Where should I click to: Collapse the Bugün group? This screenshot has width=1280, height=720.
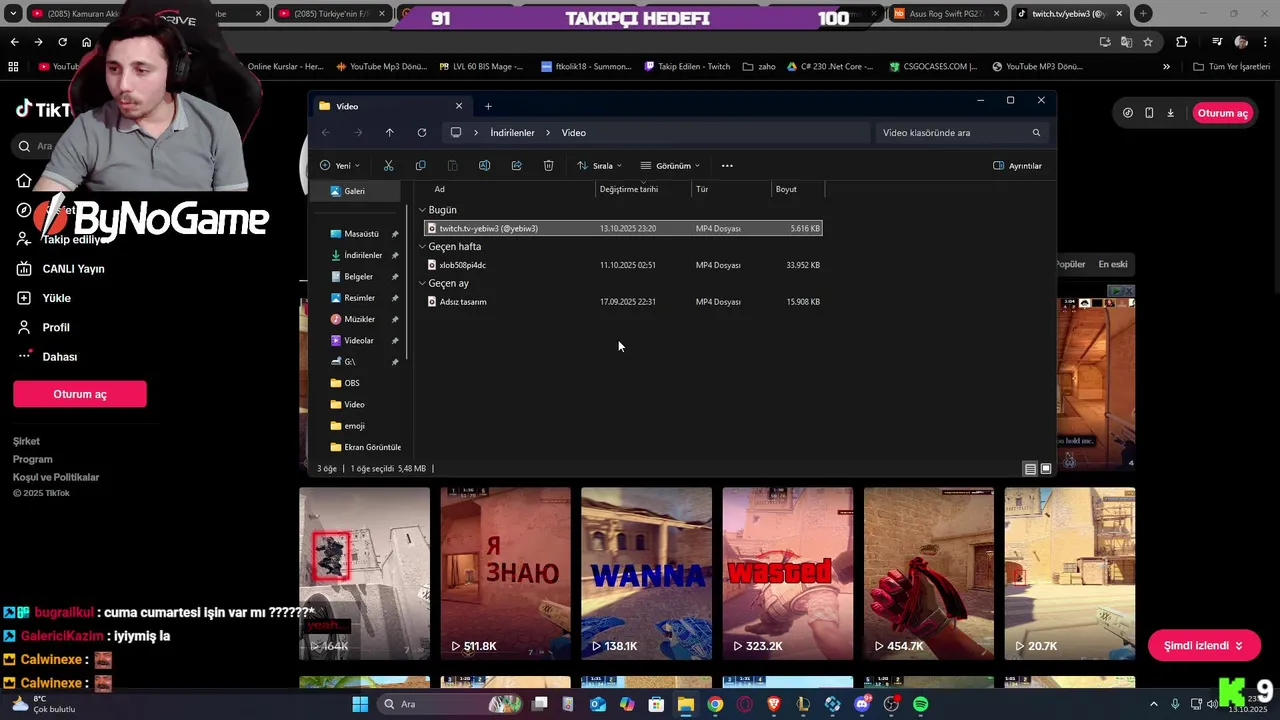click(423, 210)
